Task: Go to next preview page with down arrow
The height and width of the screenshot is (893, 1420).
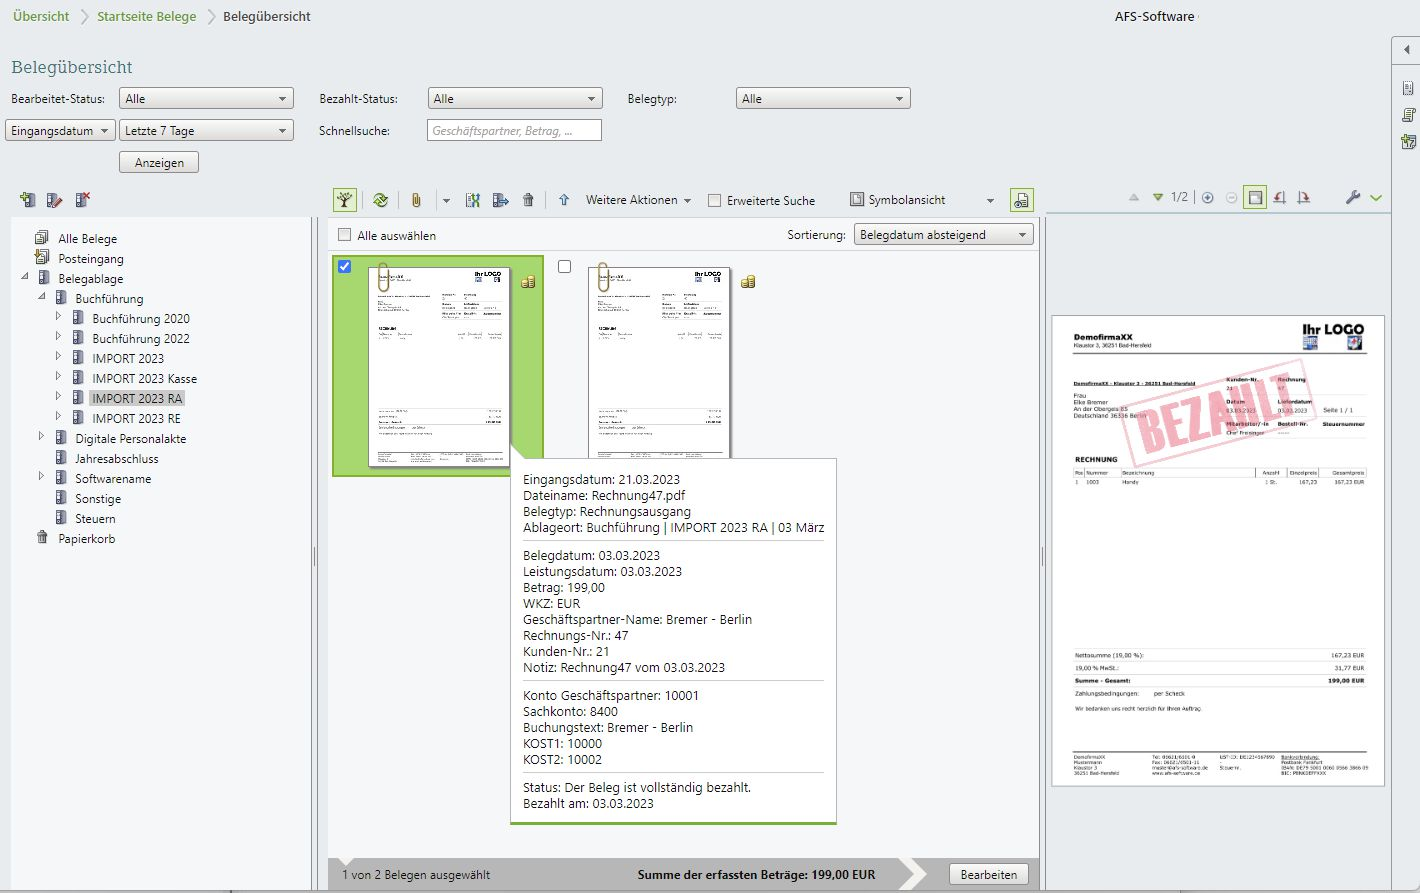Action: pyautogui.click(x=1158, y=198)
